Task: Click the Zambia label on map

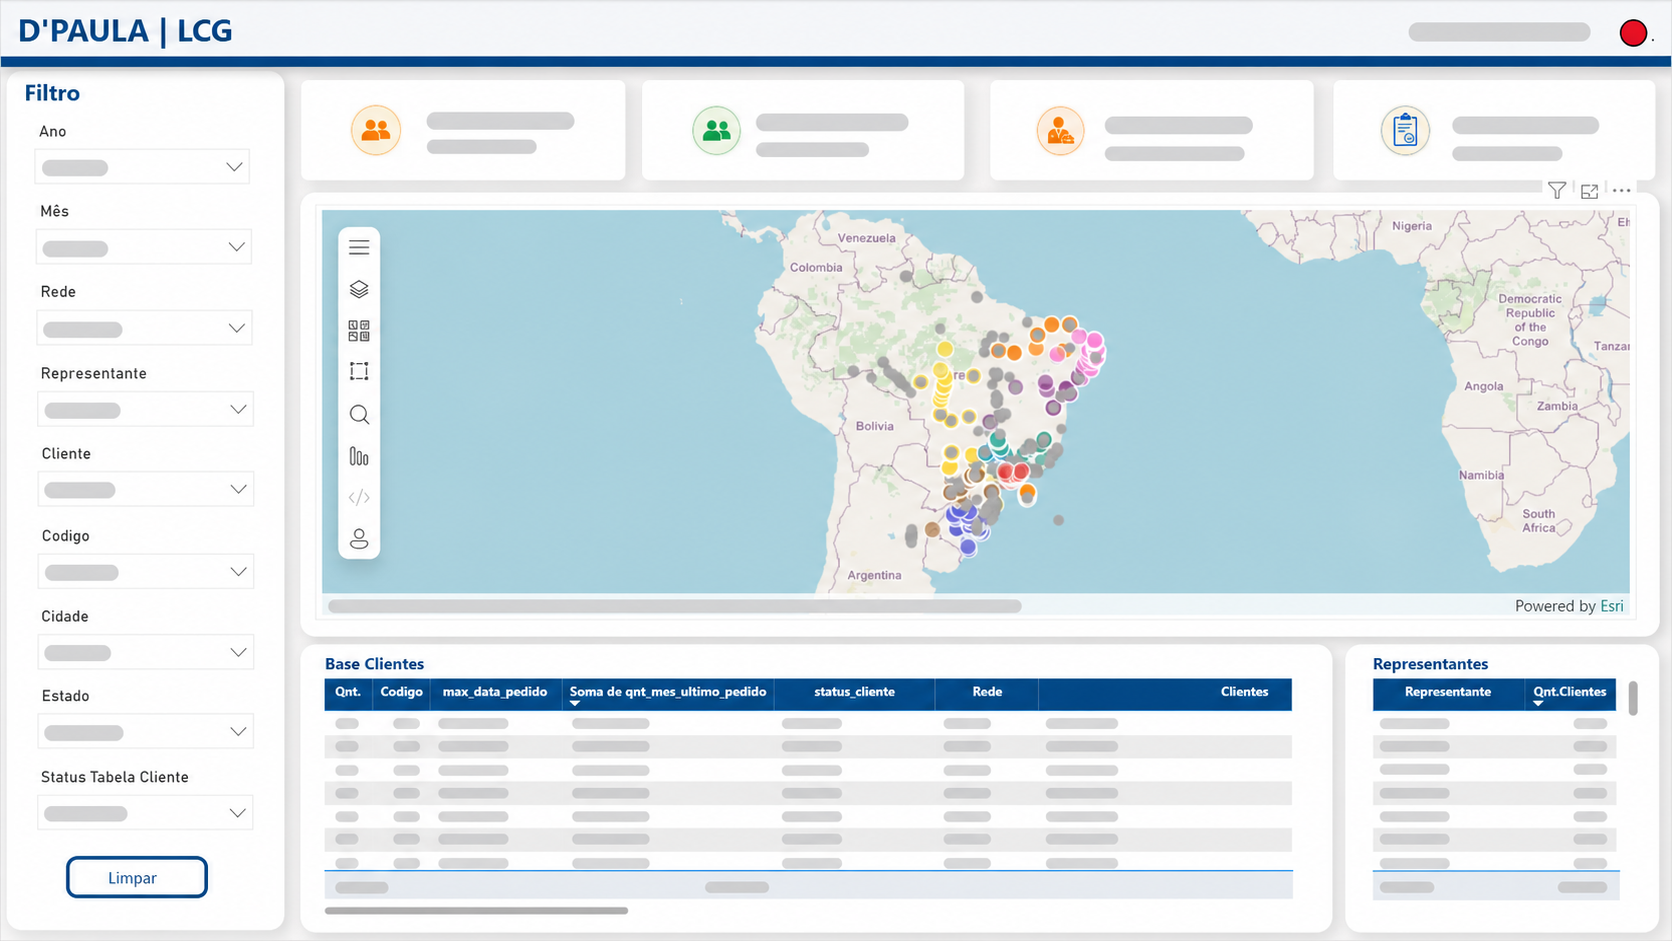Action: click(1558, 406)
